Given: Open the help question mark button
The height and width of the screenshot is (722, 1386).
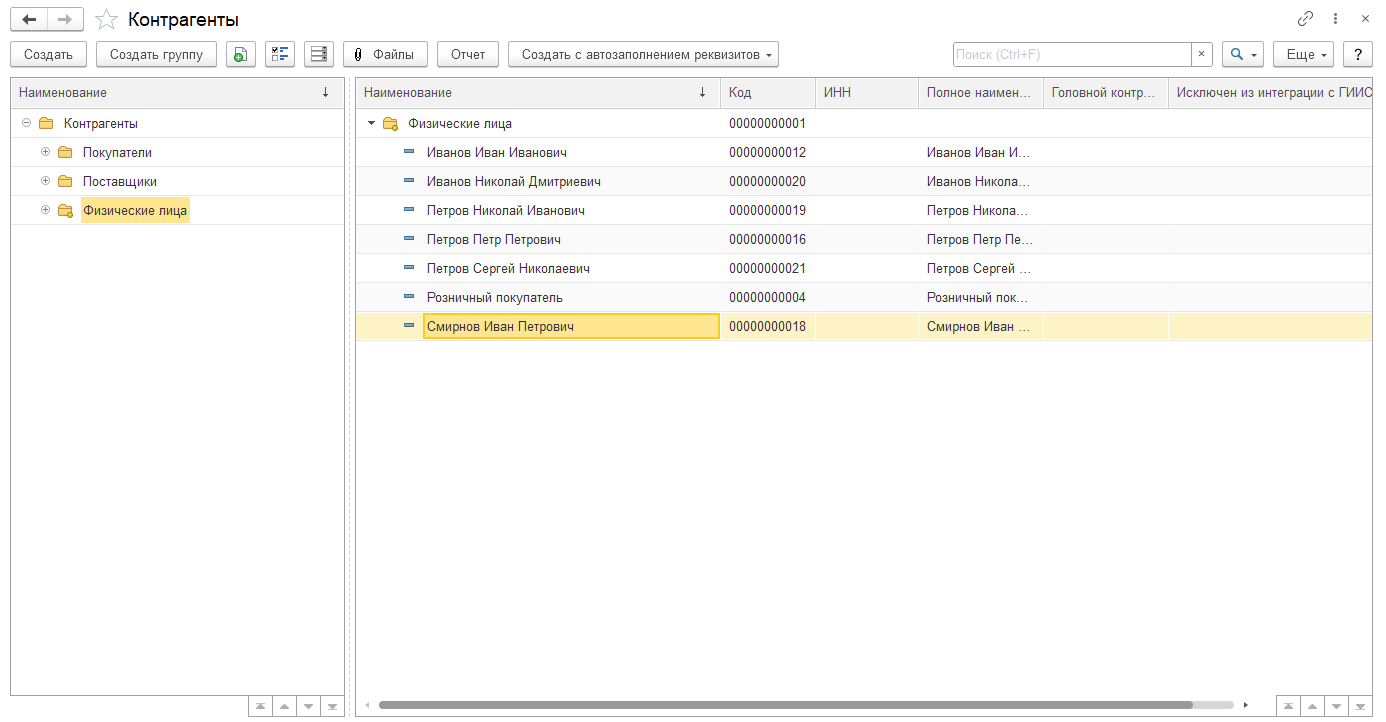Looking at the screenshot, I should click(x=1357, y=54).
